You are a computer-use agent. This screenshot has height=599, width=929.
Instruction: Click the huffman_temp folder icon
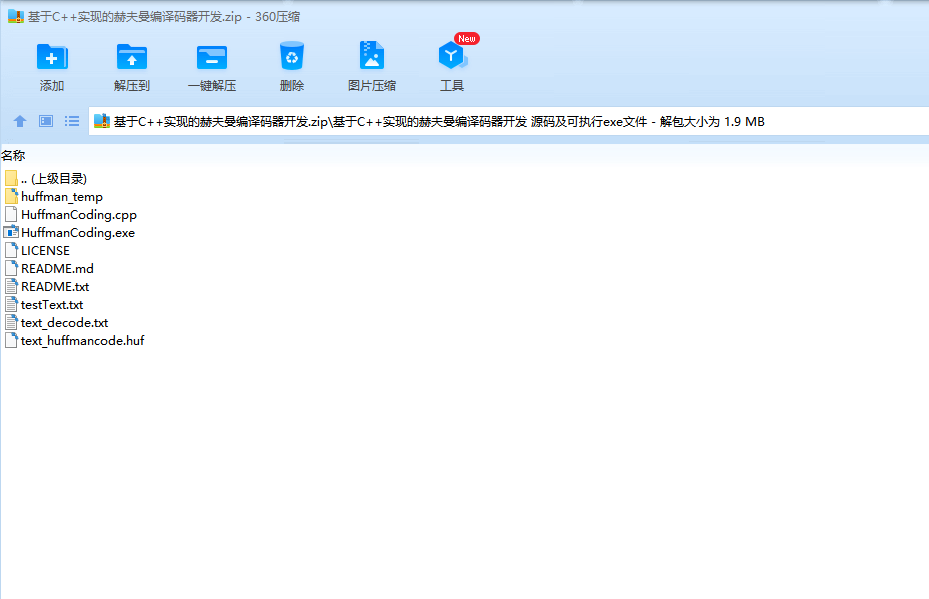[11, 196]
